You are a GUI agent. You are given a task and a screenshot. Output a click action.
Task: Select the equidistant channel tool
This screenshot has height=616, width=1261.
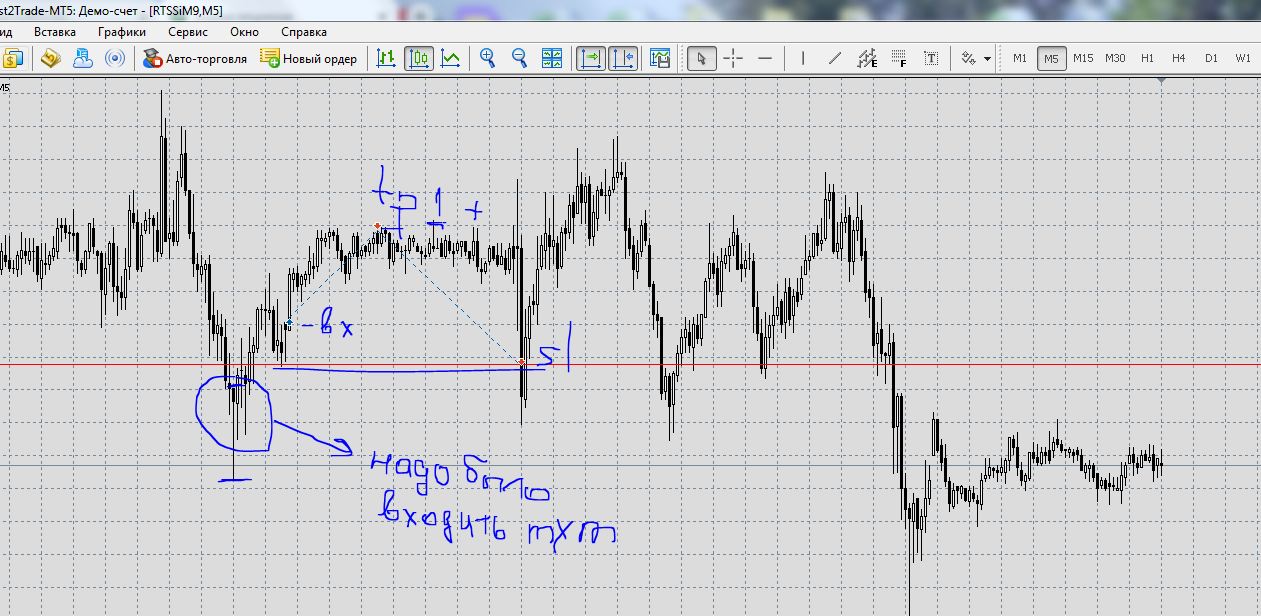(x=867, y=58)
